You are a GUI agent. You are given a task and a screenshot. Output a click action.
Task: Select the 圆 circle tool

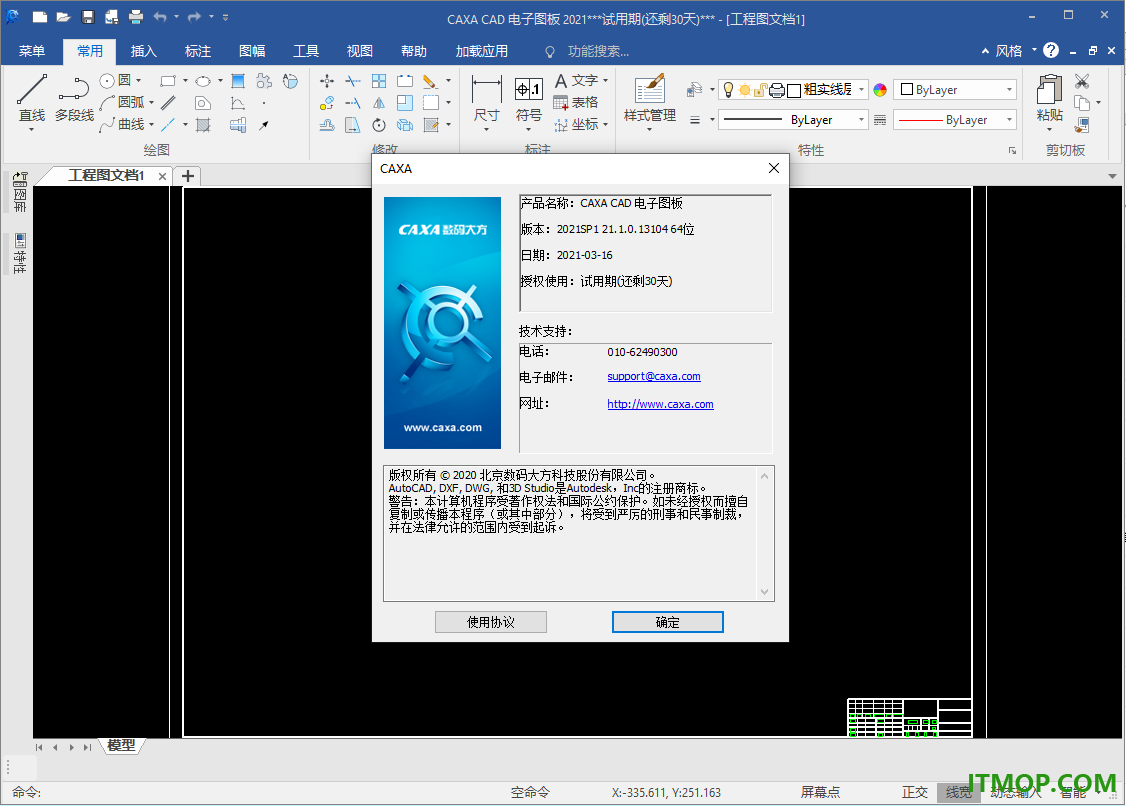tap(116, 80)
